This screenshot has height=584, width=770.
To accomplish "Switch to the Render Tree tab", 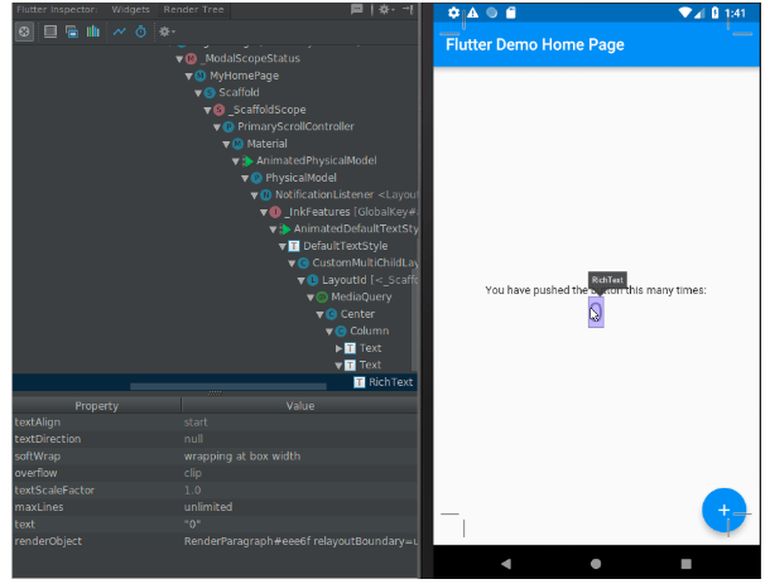I will [x=193, y=9].
